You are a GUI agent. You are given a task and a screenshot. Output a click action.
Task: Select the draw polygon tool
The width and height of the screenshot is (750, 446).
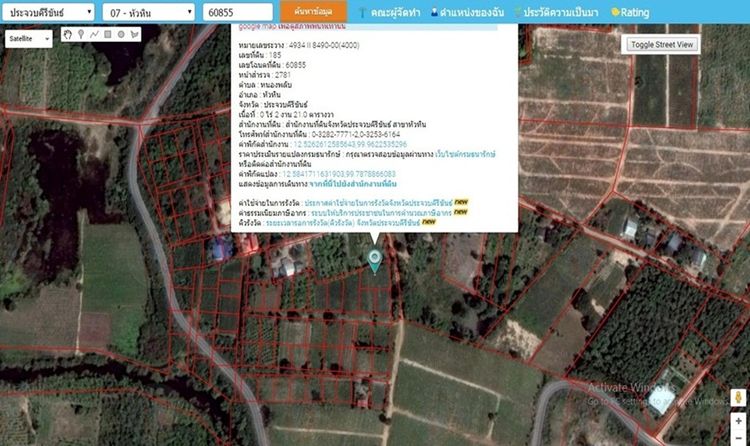[x=133, y=35]
